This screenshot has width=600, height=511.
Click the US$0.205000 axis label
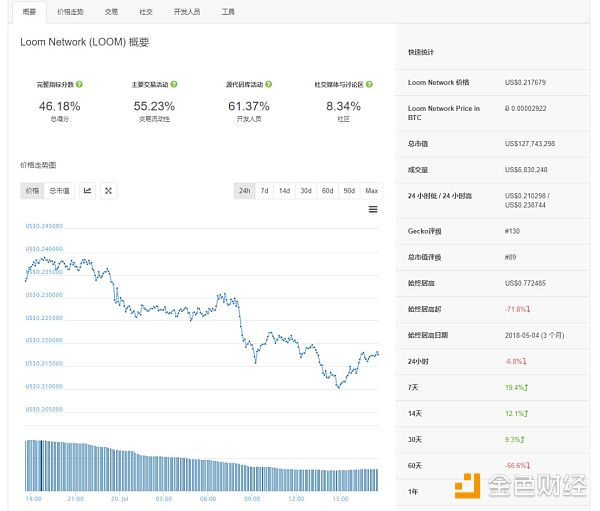point(44,409)
